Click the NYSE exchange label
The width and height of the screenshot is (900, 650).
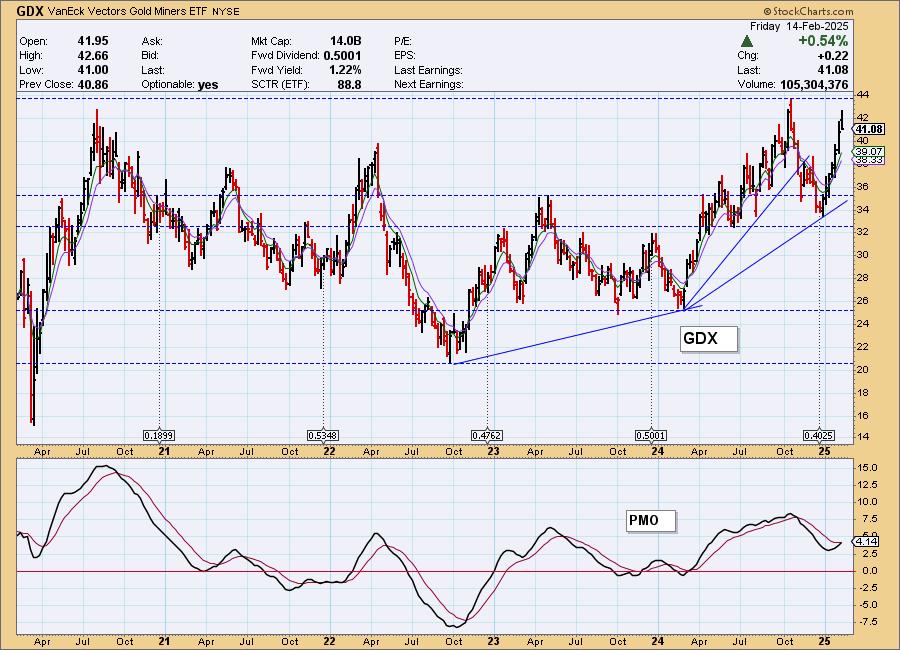(226, 11)
